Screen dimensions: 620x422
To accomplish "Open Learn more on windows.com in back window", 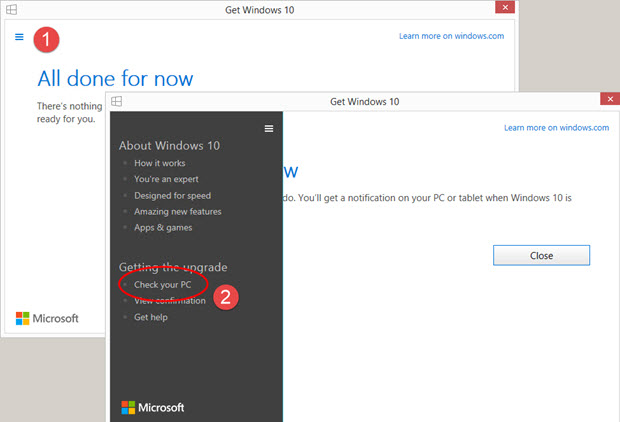I will point(451,36).
